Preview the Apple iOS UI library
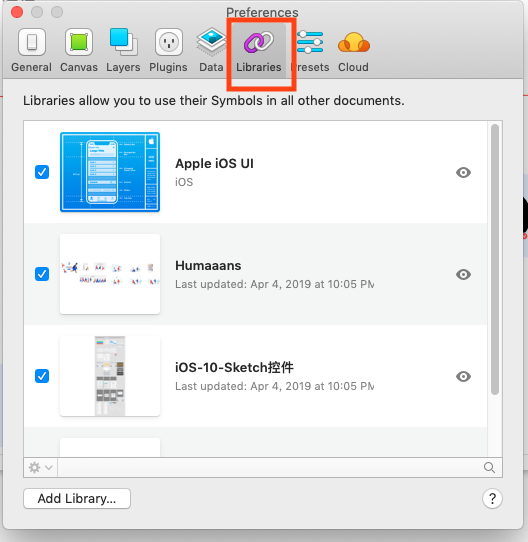This screenshot has height=542, width=528. 463,172
